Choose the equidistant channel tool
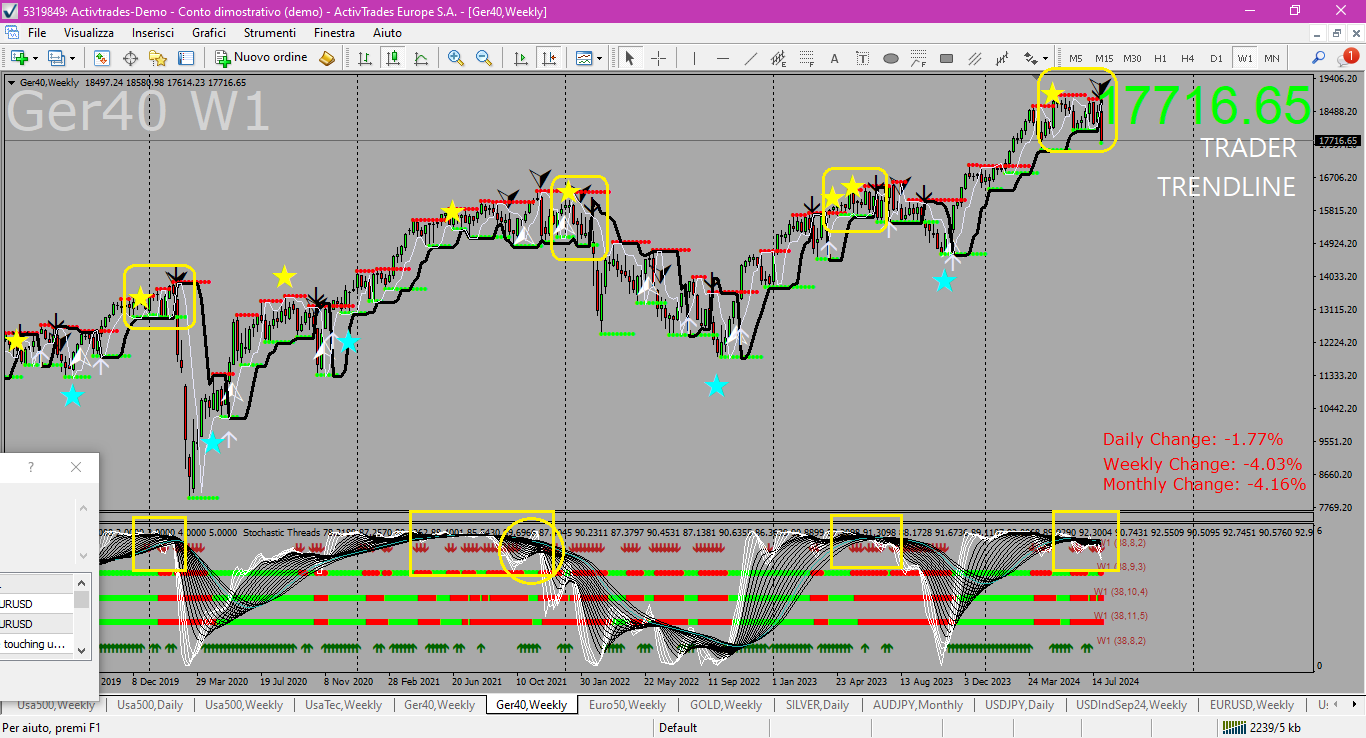 click(x=779, y=58)
